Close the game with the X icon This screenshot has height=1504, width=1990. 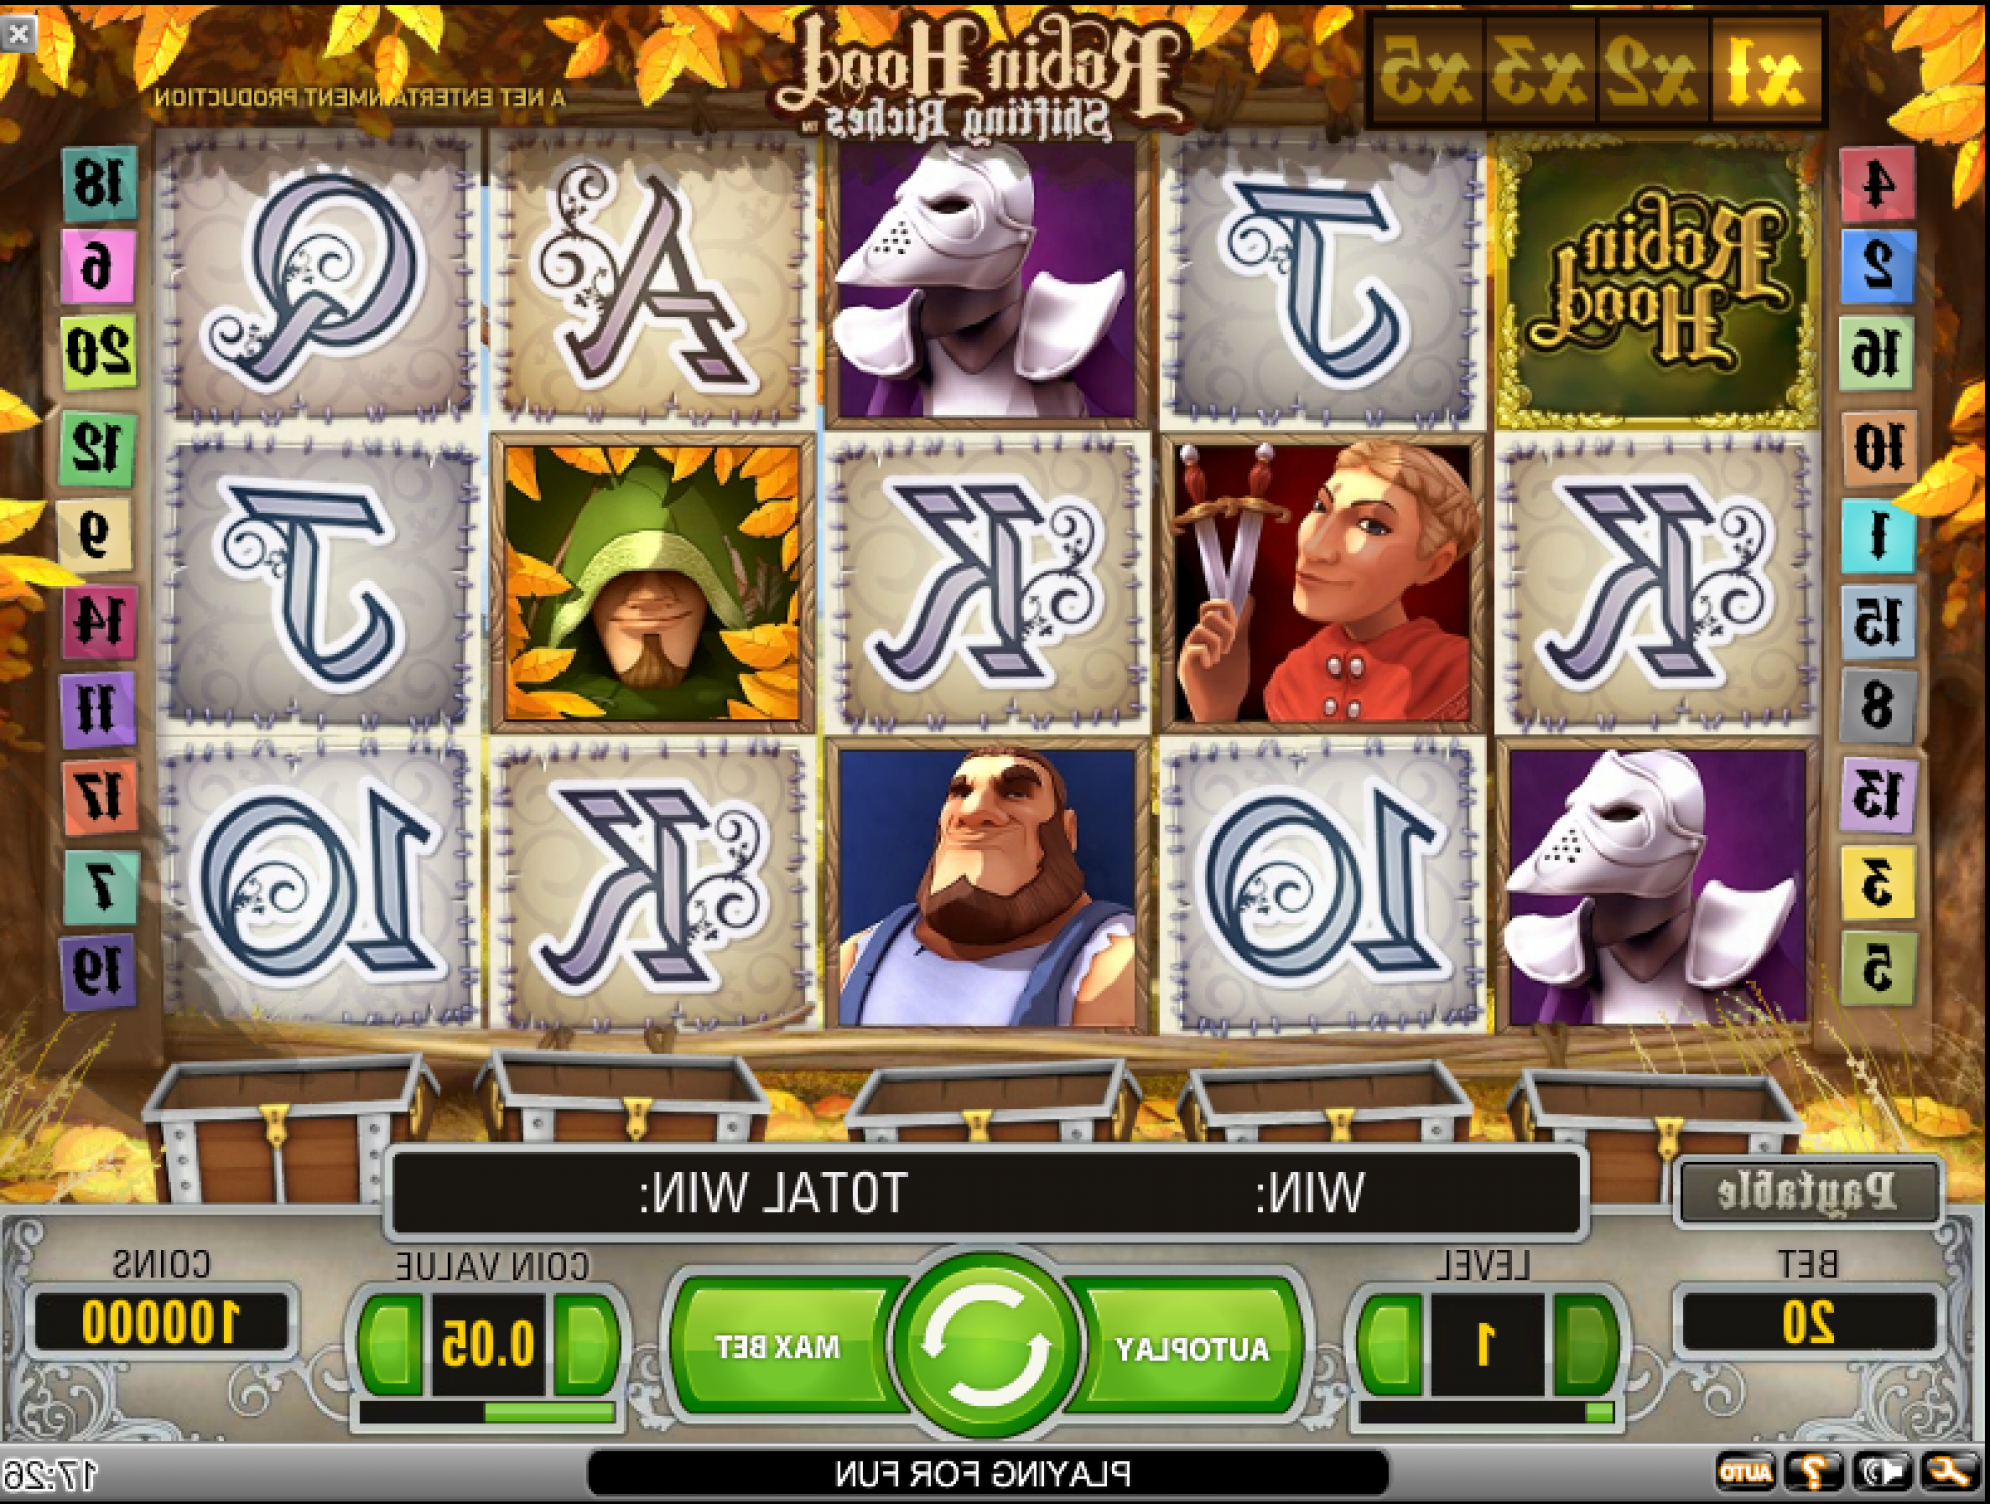click(x=19, y=35)
